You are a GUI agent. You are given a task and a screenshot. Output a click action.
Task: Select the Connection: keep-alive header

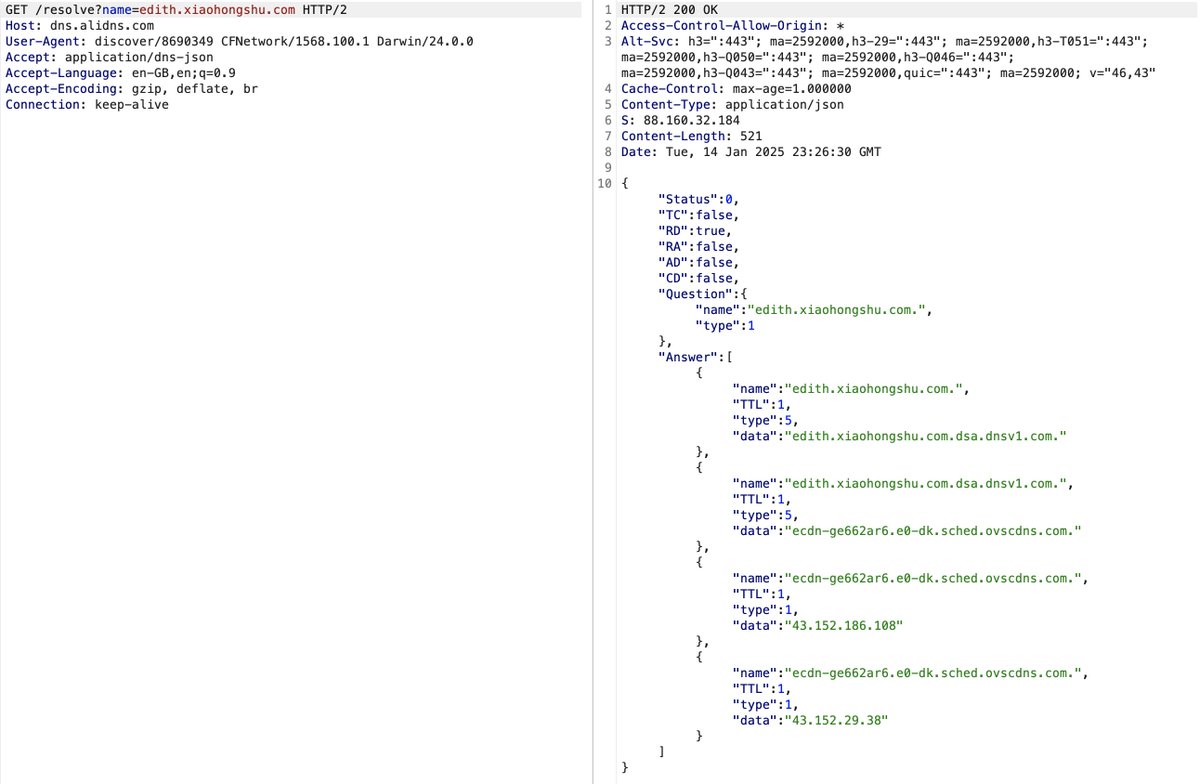(87, 105)
